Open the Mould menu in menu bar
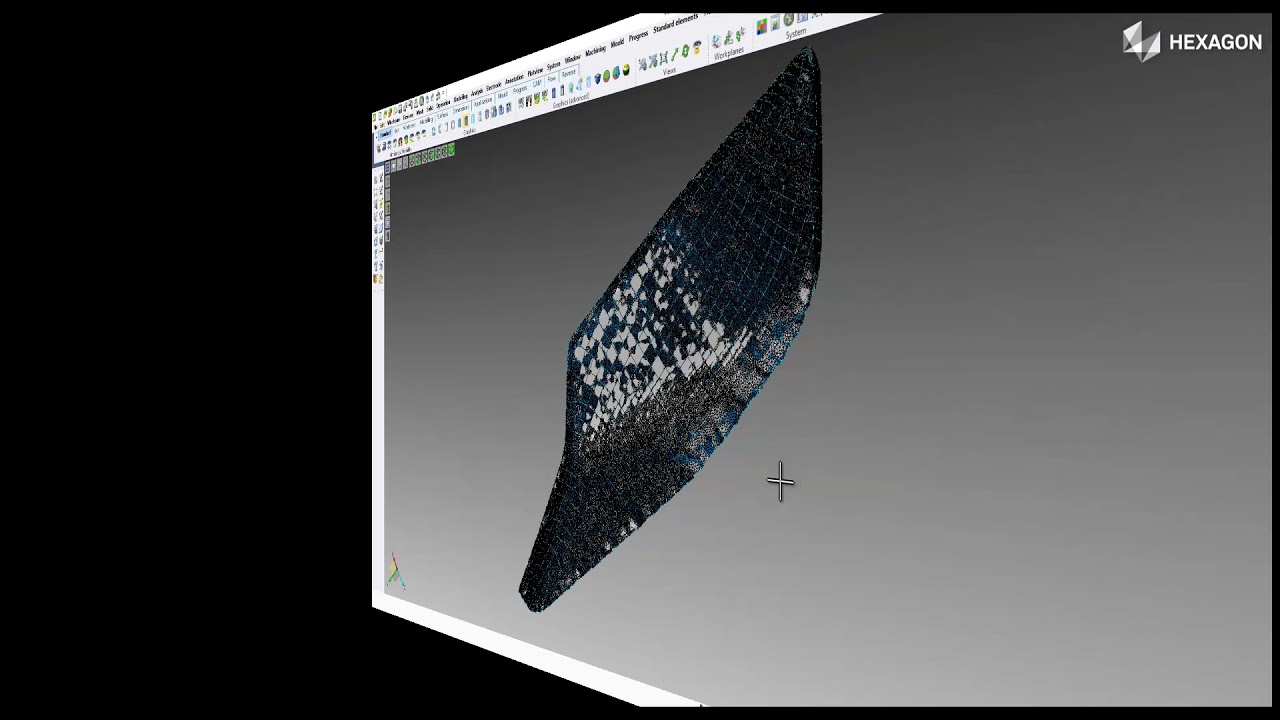The width and height of the screenshot is (1280, 720). 617,43
